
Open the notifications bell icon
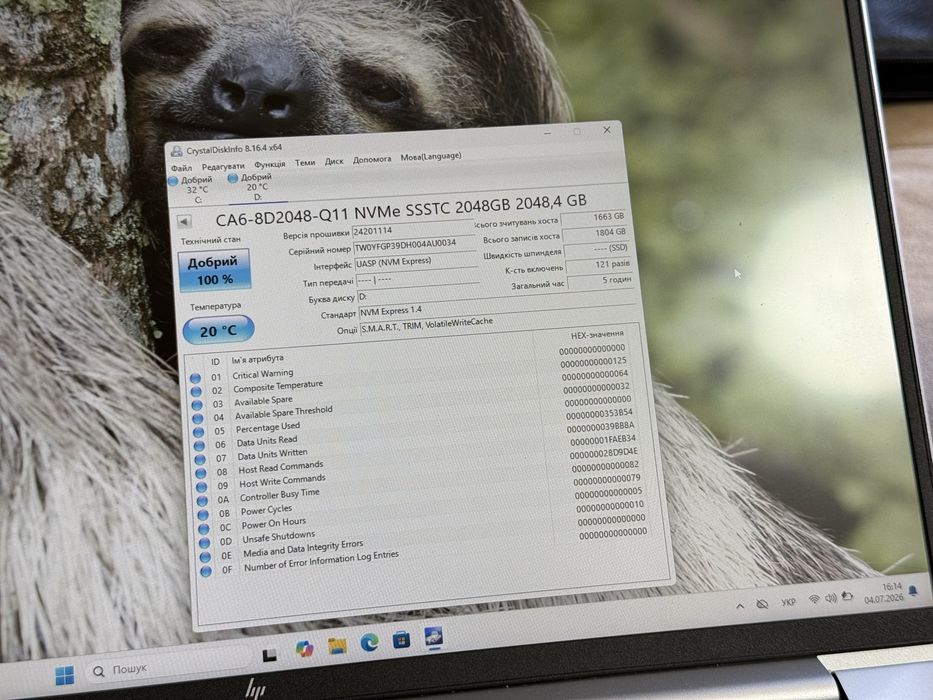(913, 590)
